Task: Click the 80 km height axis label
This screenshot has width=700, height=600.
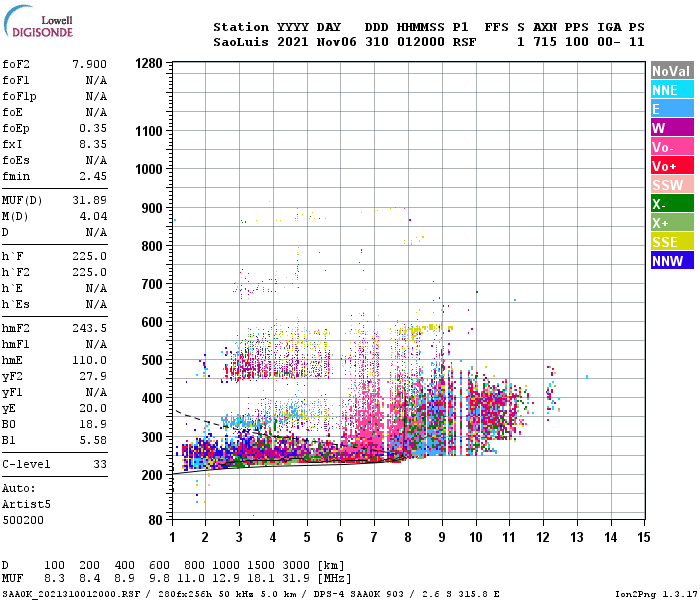Action: (x=155, y=521)
